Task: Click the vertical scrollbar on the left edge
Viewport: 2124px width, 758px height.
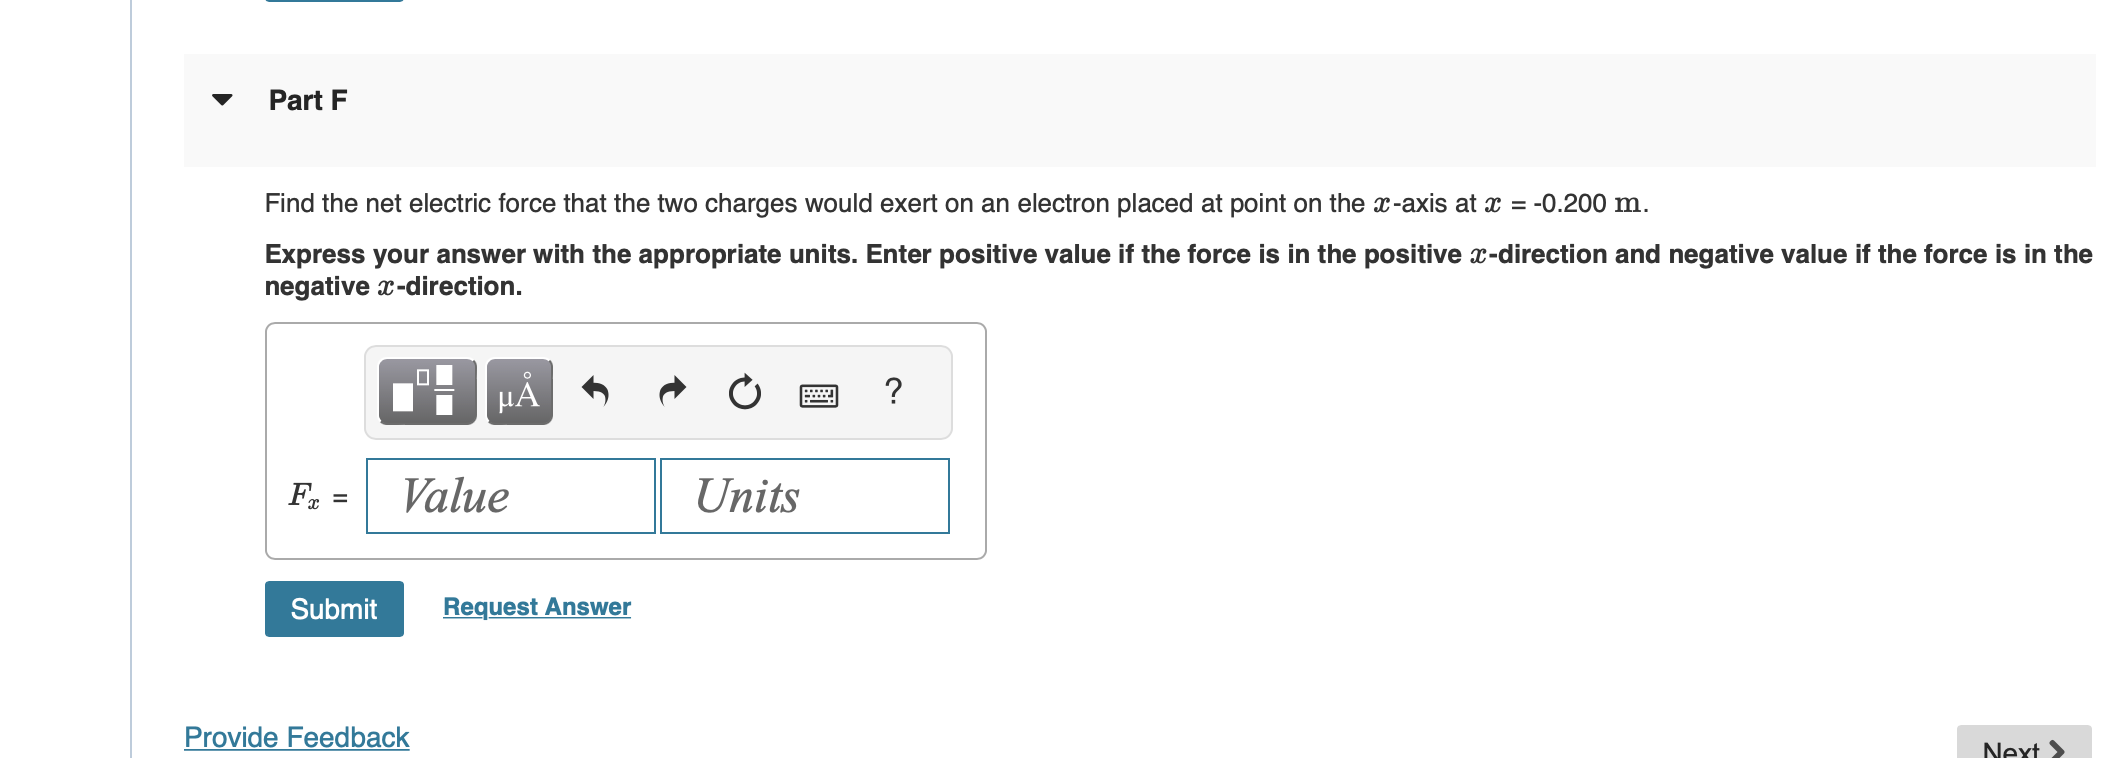Action: point(131,380)
